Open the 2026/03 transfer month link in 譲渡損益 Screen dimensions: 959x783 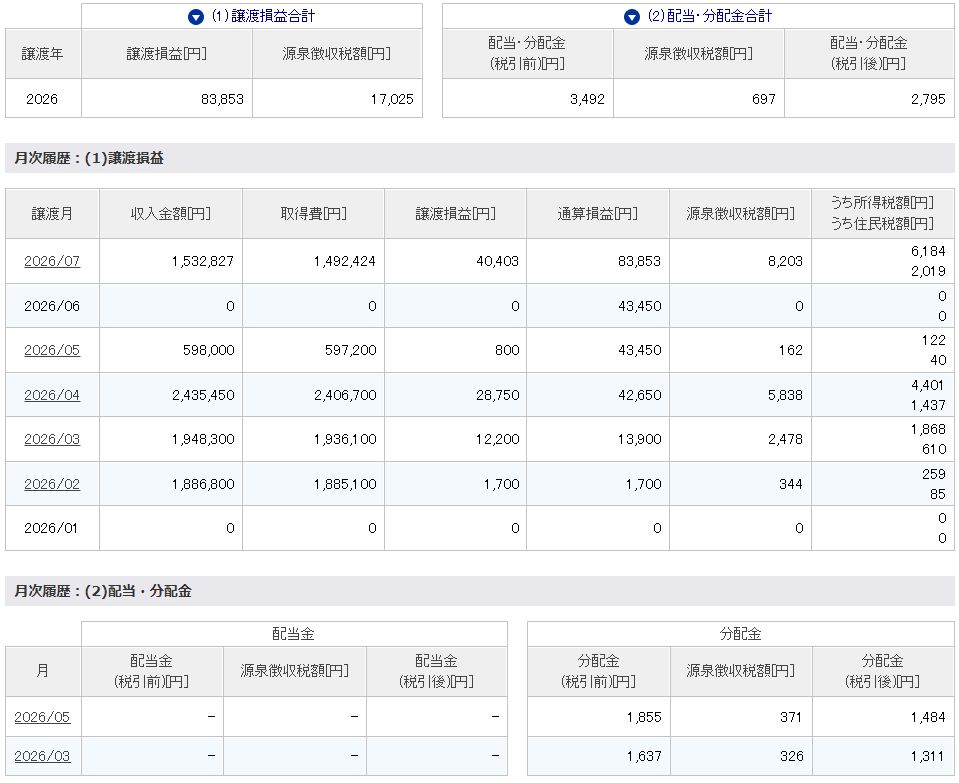click(x=52, y=439)
